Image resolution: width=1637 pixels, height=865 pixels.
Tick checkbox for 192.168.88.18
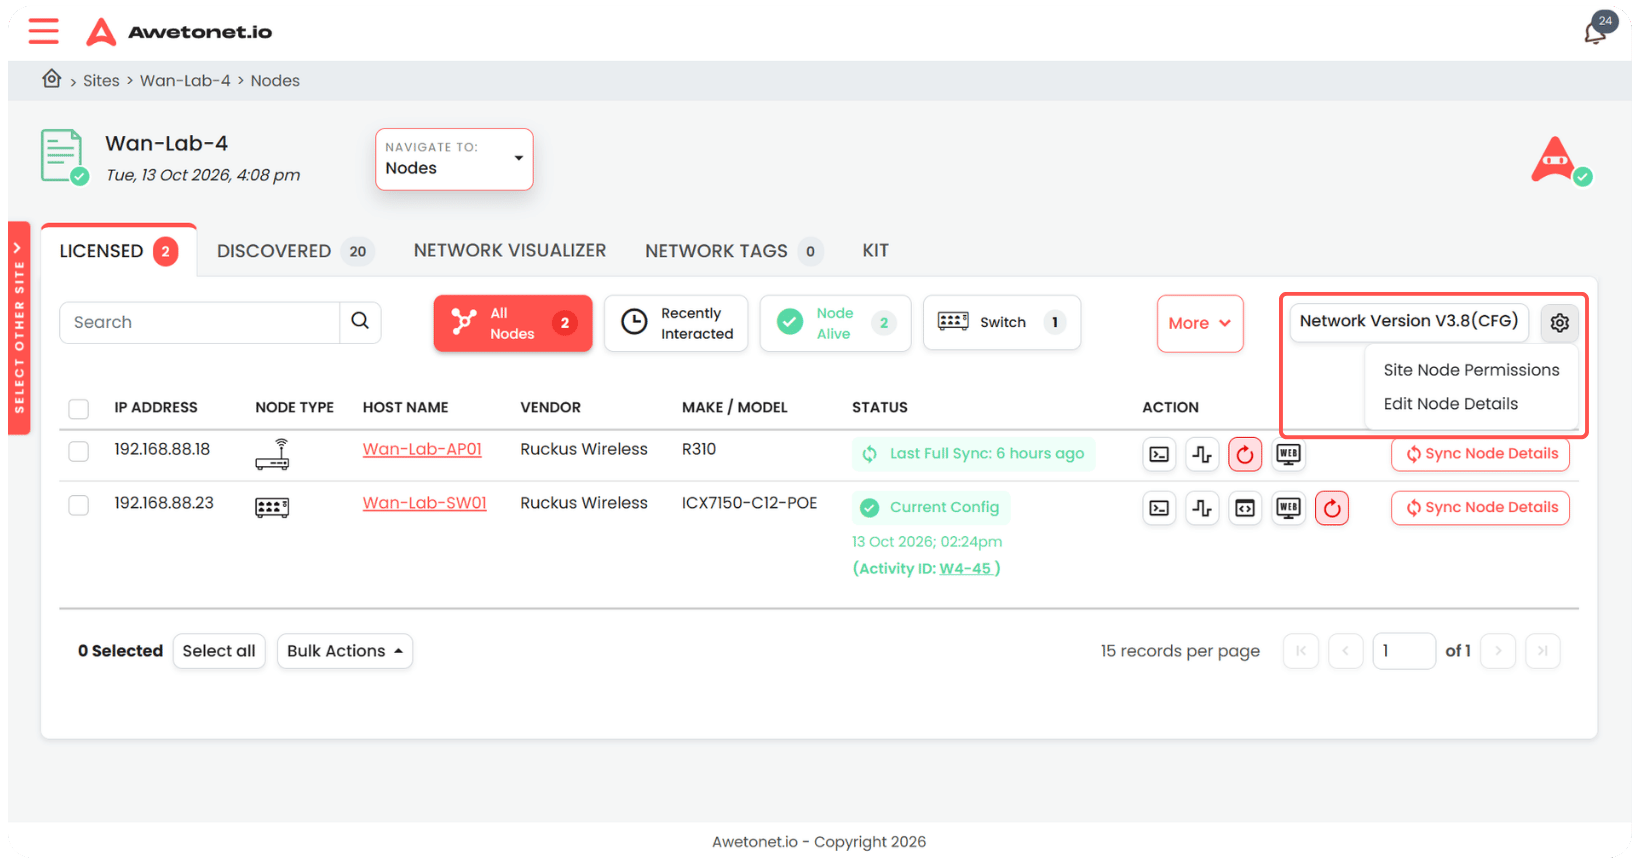tap(79, 451)
